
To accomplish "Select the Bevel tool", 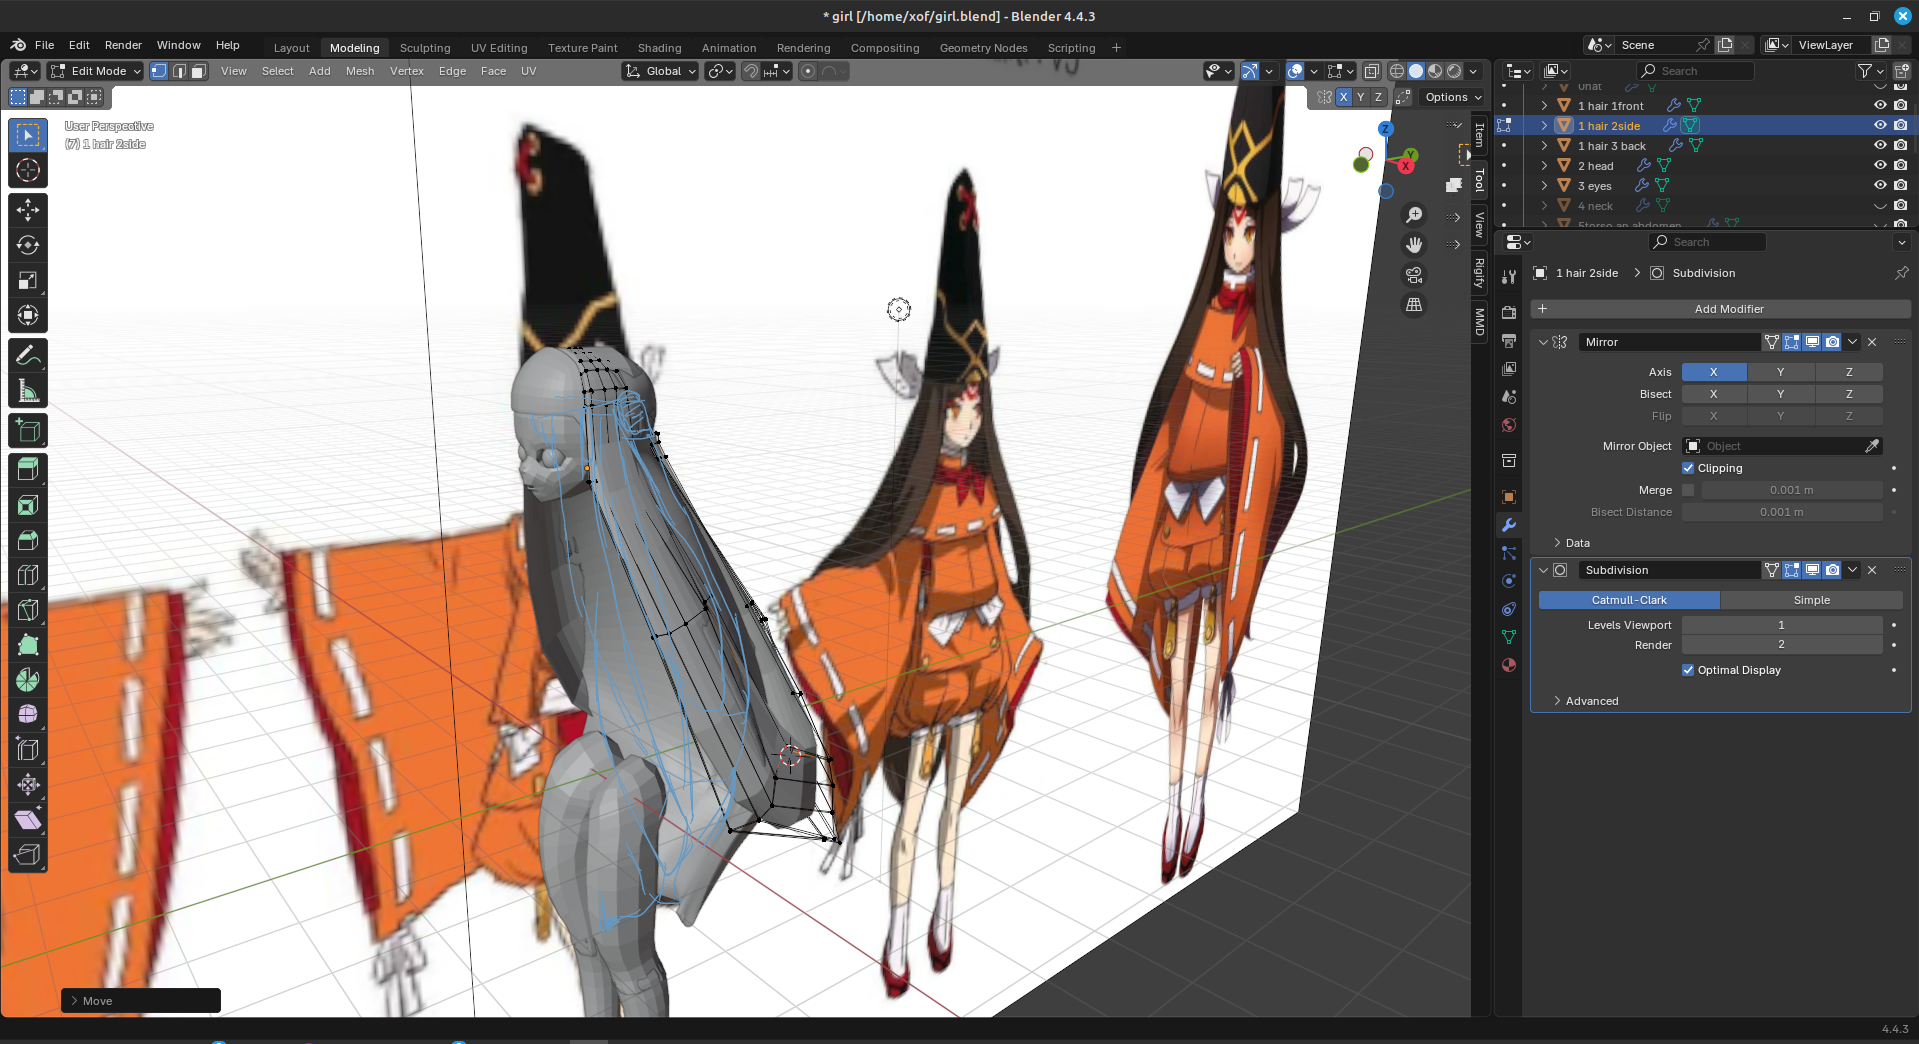I will pos(28,540).
